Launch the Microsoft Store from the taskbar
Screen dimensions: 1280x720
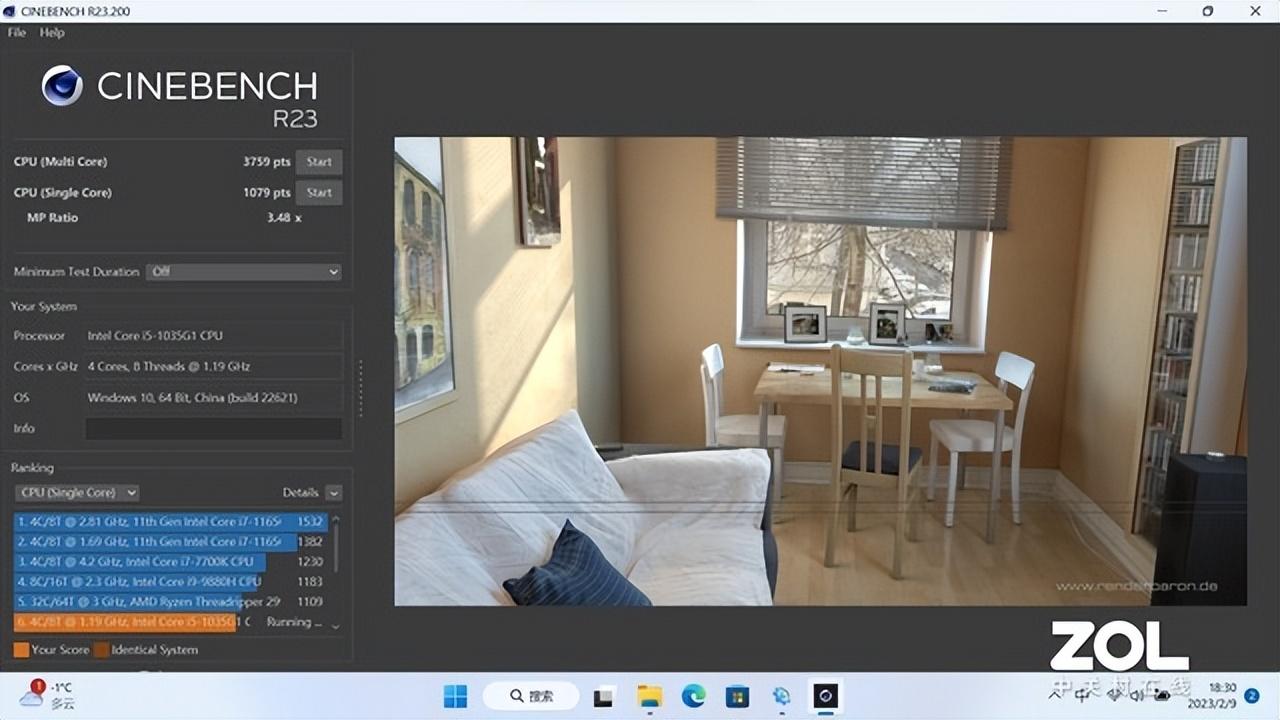[738, 694]
